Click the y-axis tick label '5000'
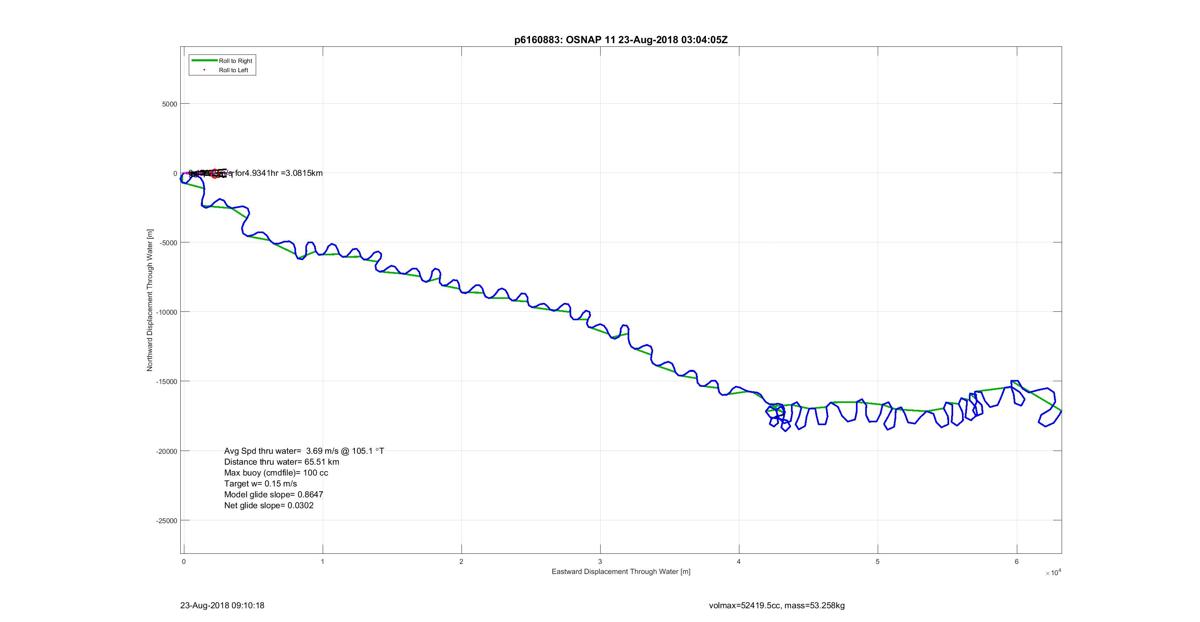1200x622 pixels. [x=168, y=104]
